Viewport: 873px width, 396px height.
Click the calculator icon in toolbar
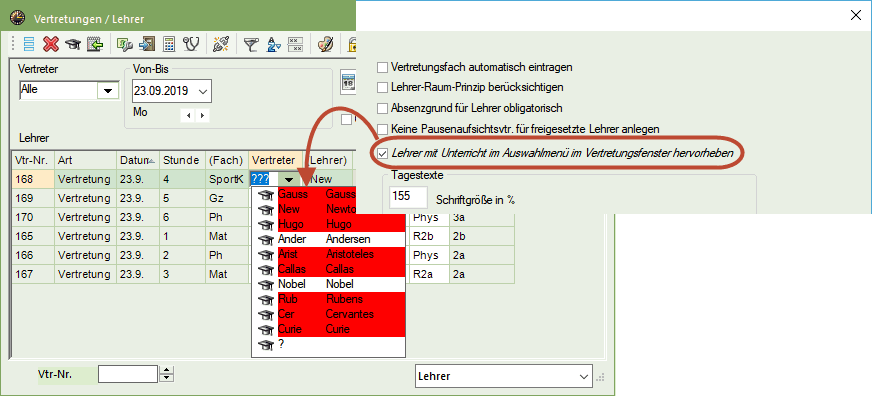pyautogui.click(x=170, y=44)
